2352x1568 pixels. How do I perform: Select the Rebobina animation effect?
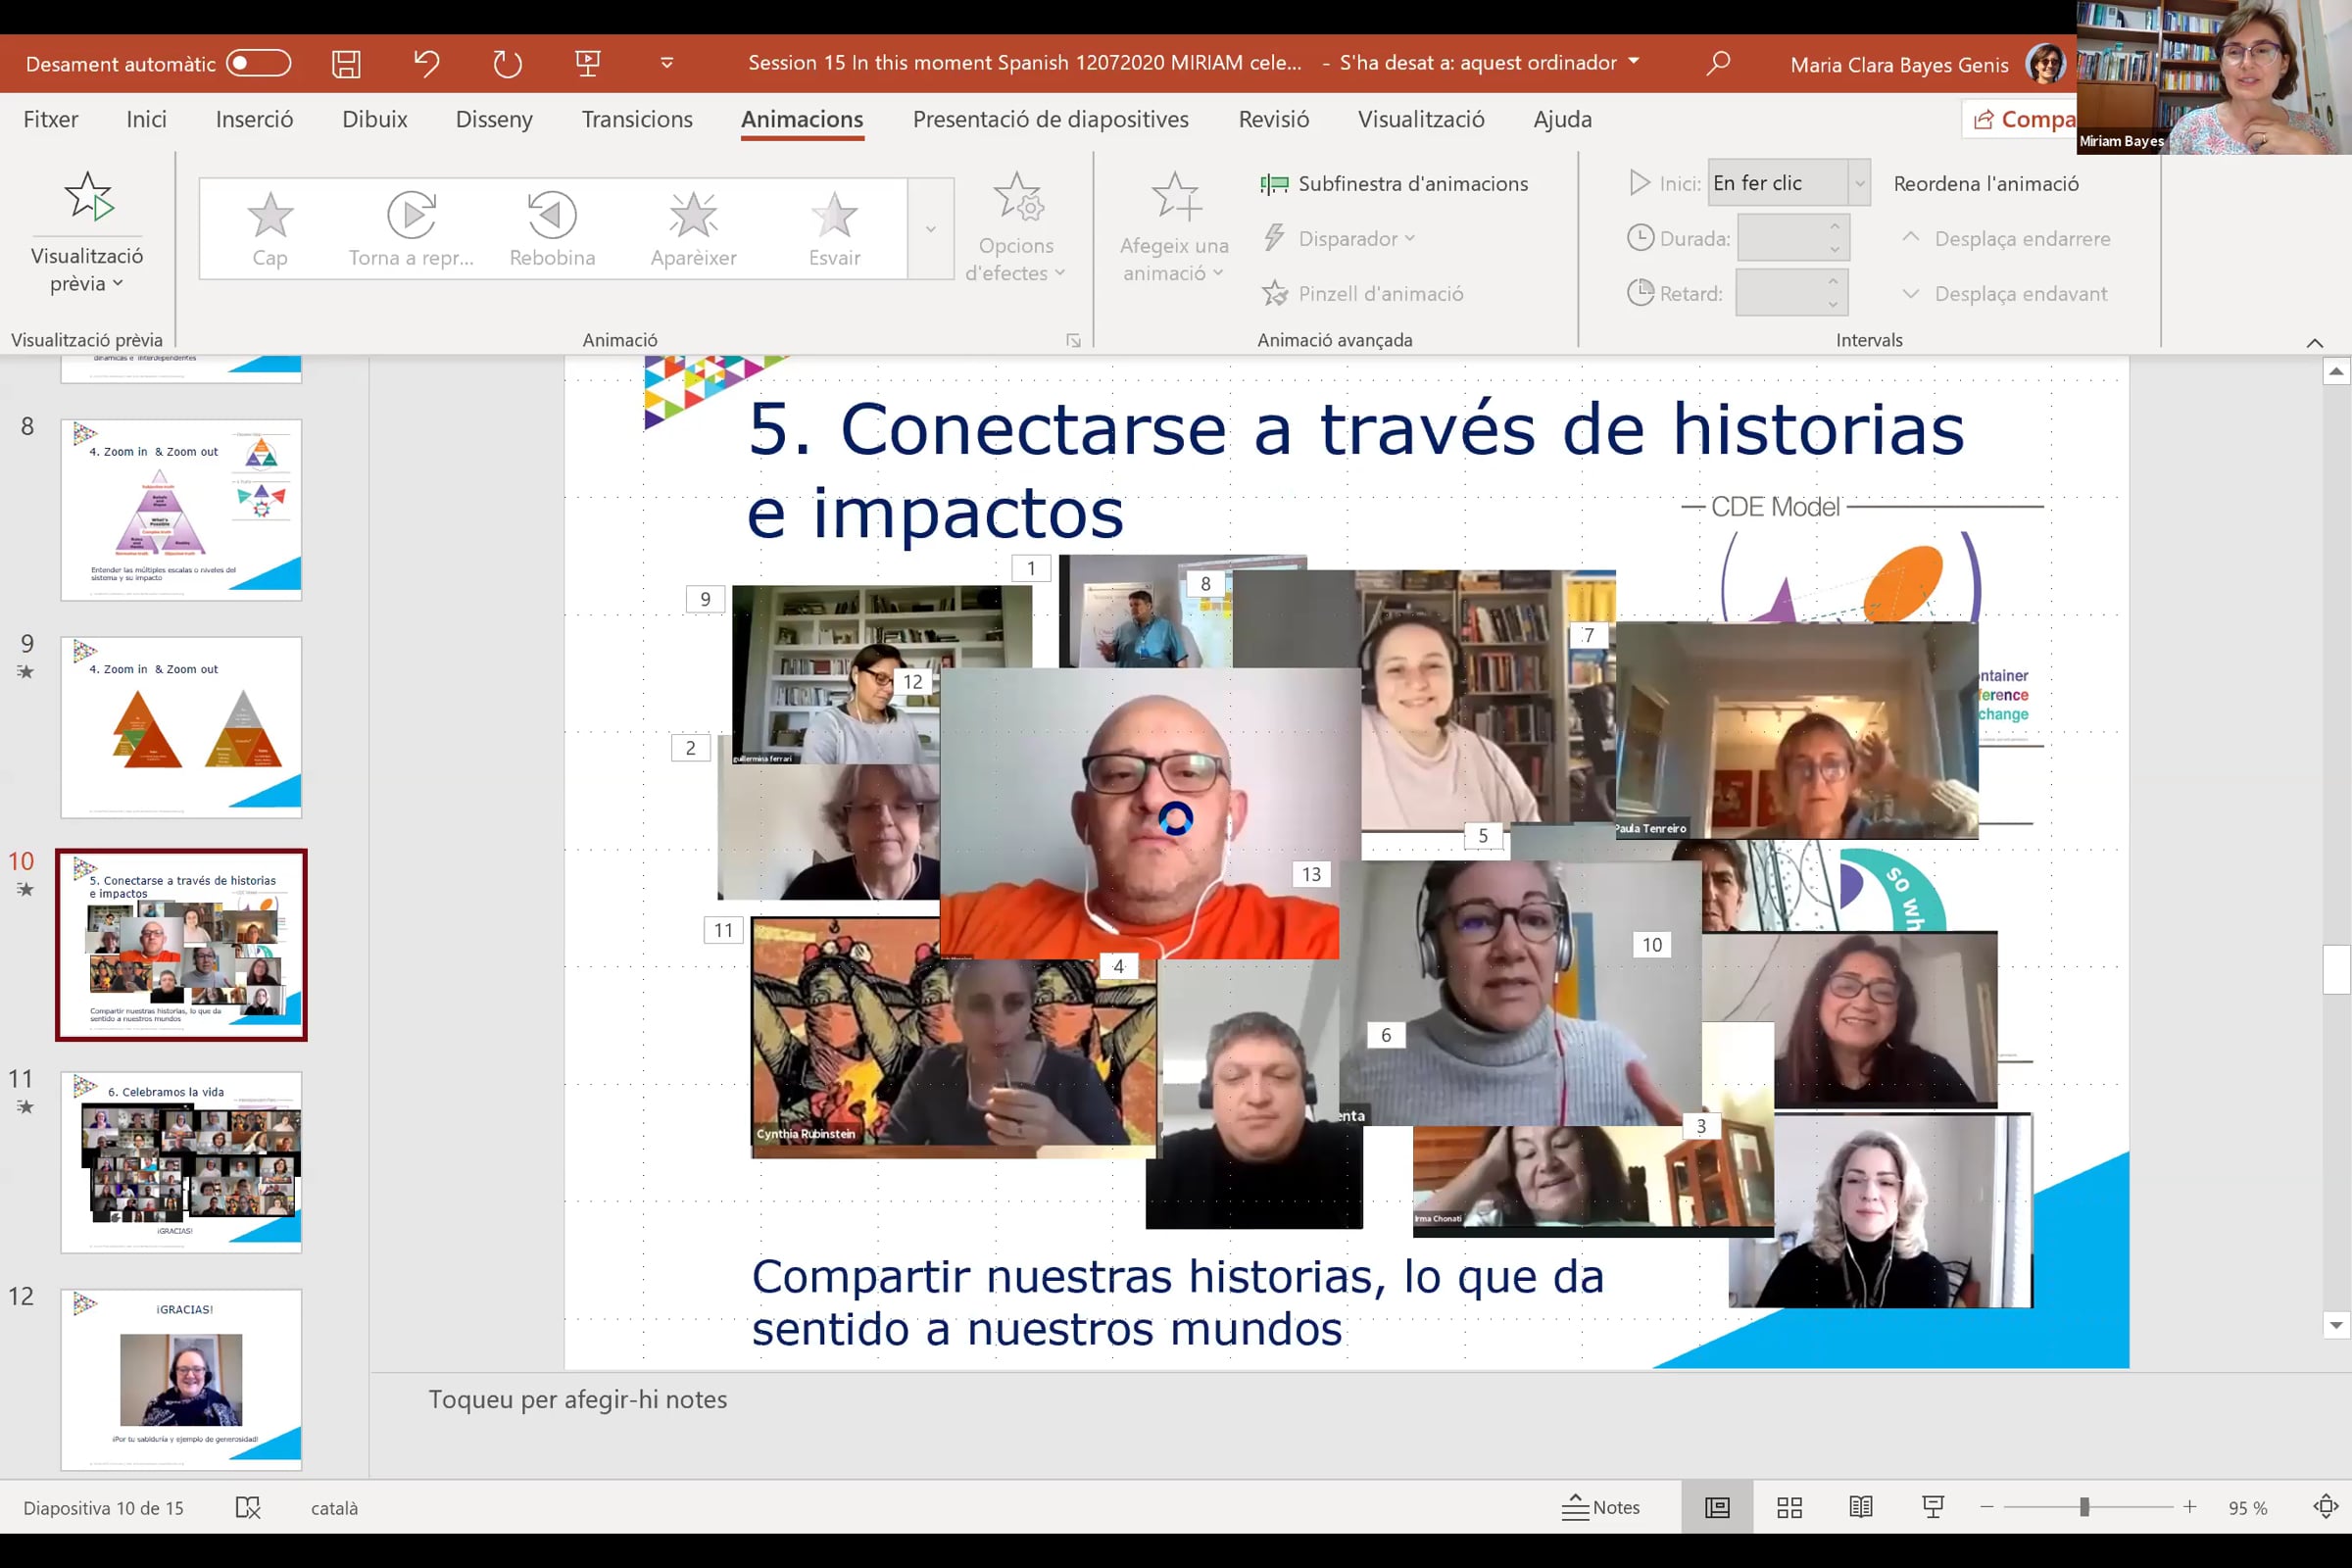552,228
